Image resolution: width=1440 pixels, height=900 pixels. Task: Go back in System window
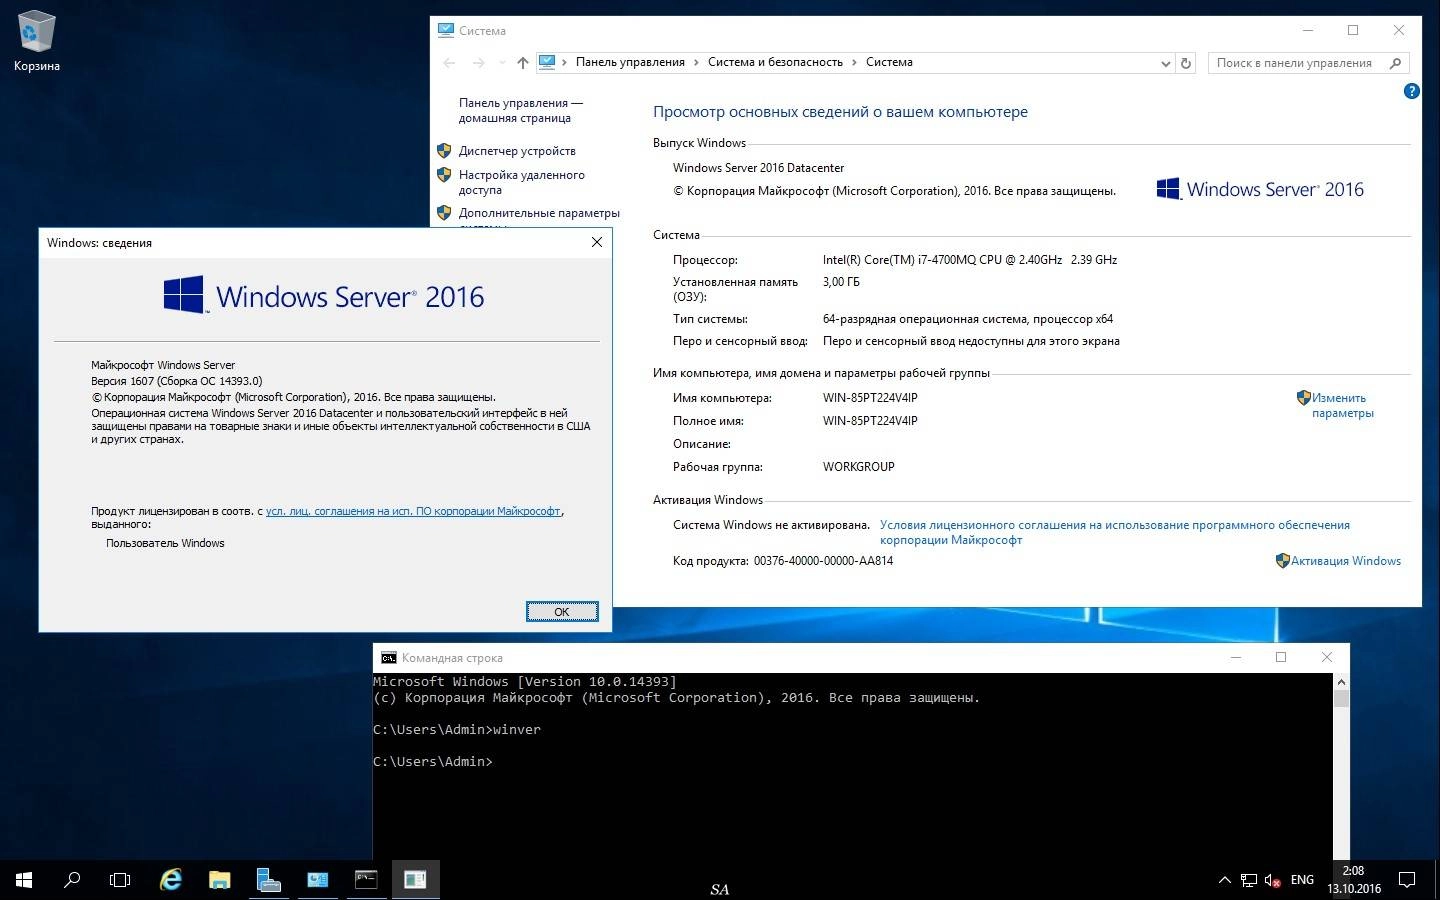tap(450, 63)
